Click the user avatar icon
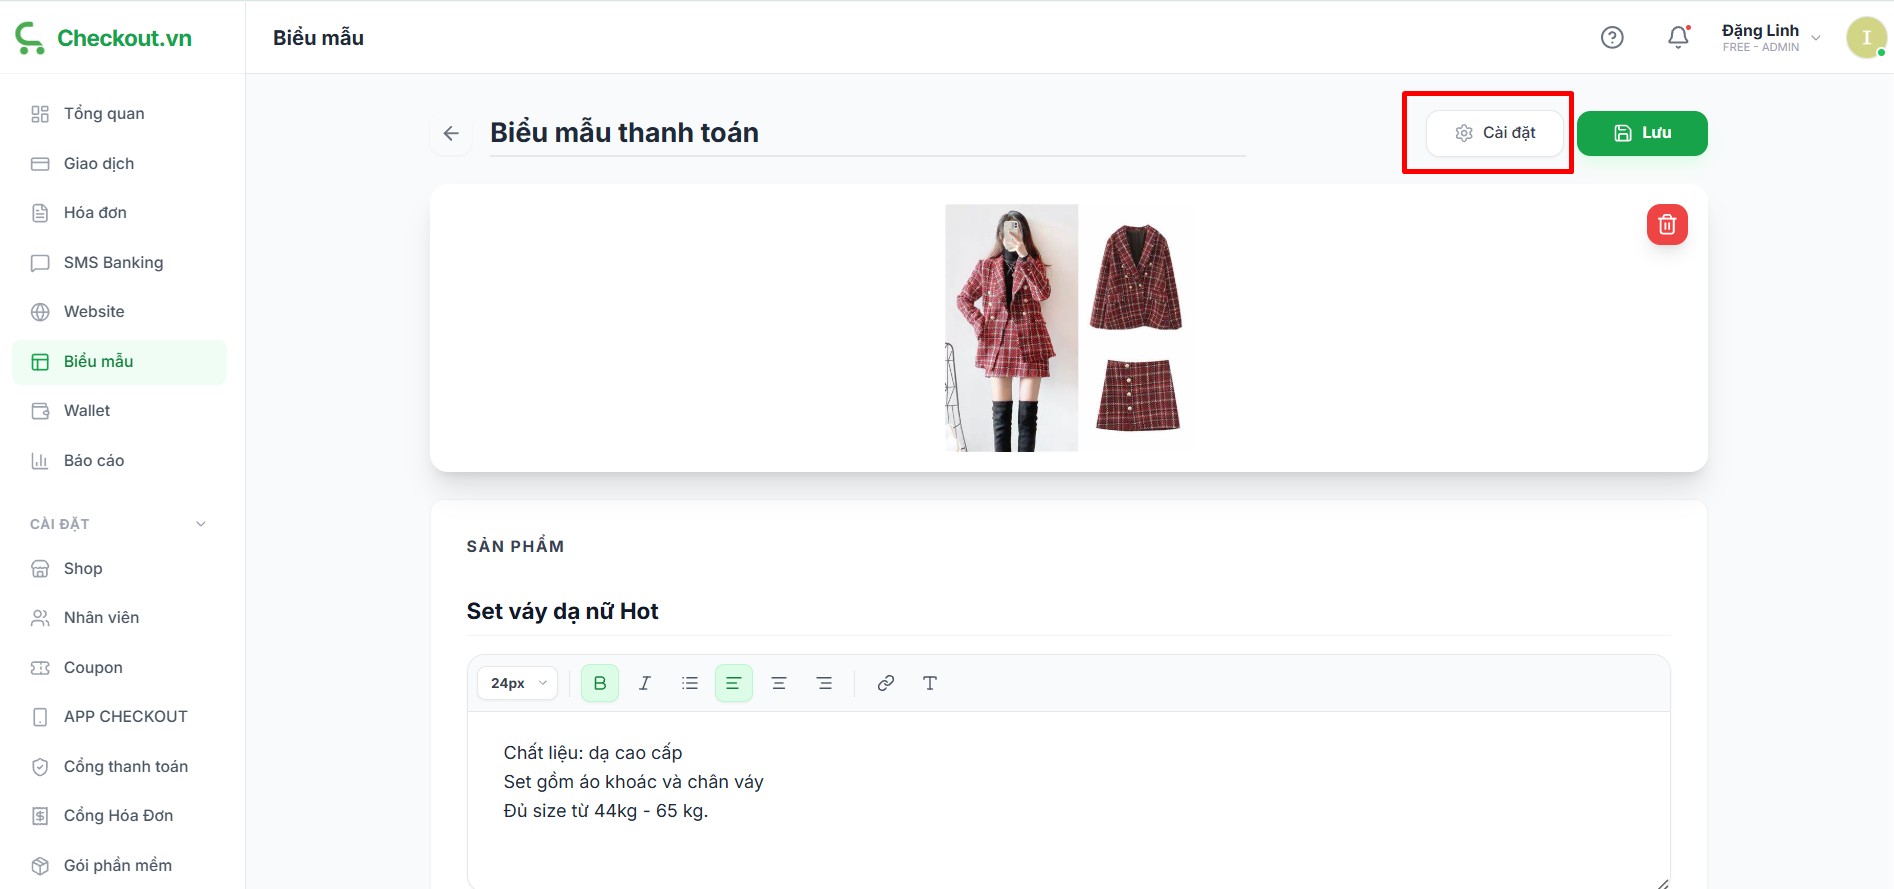 click(1865, 38)
